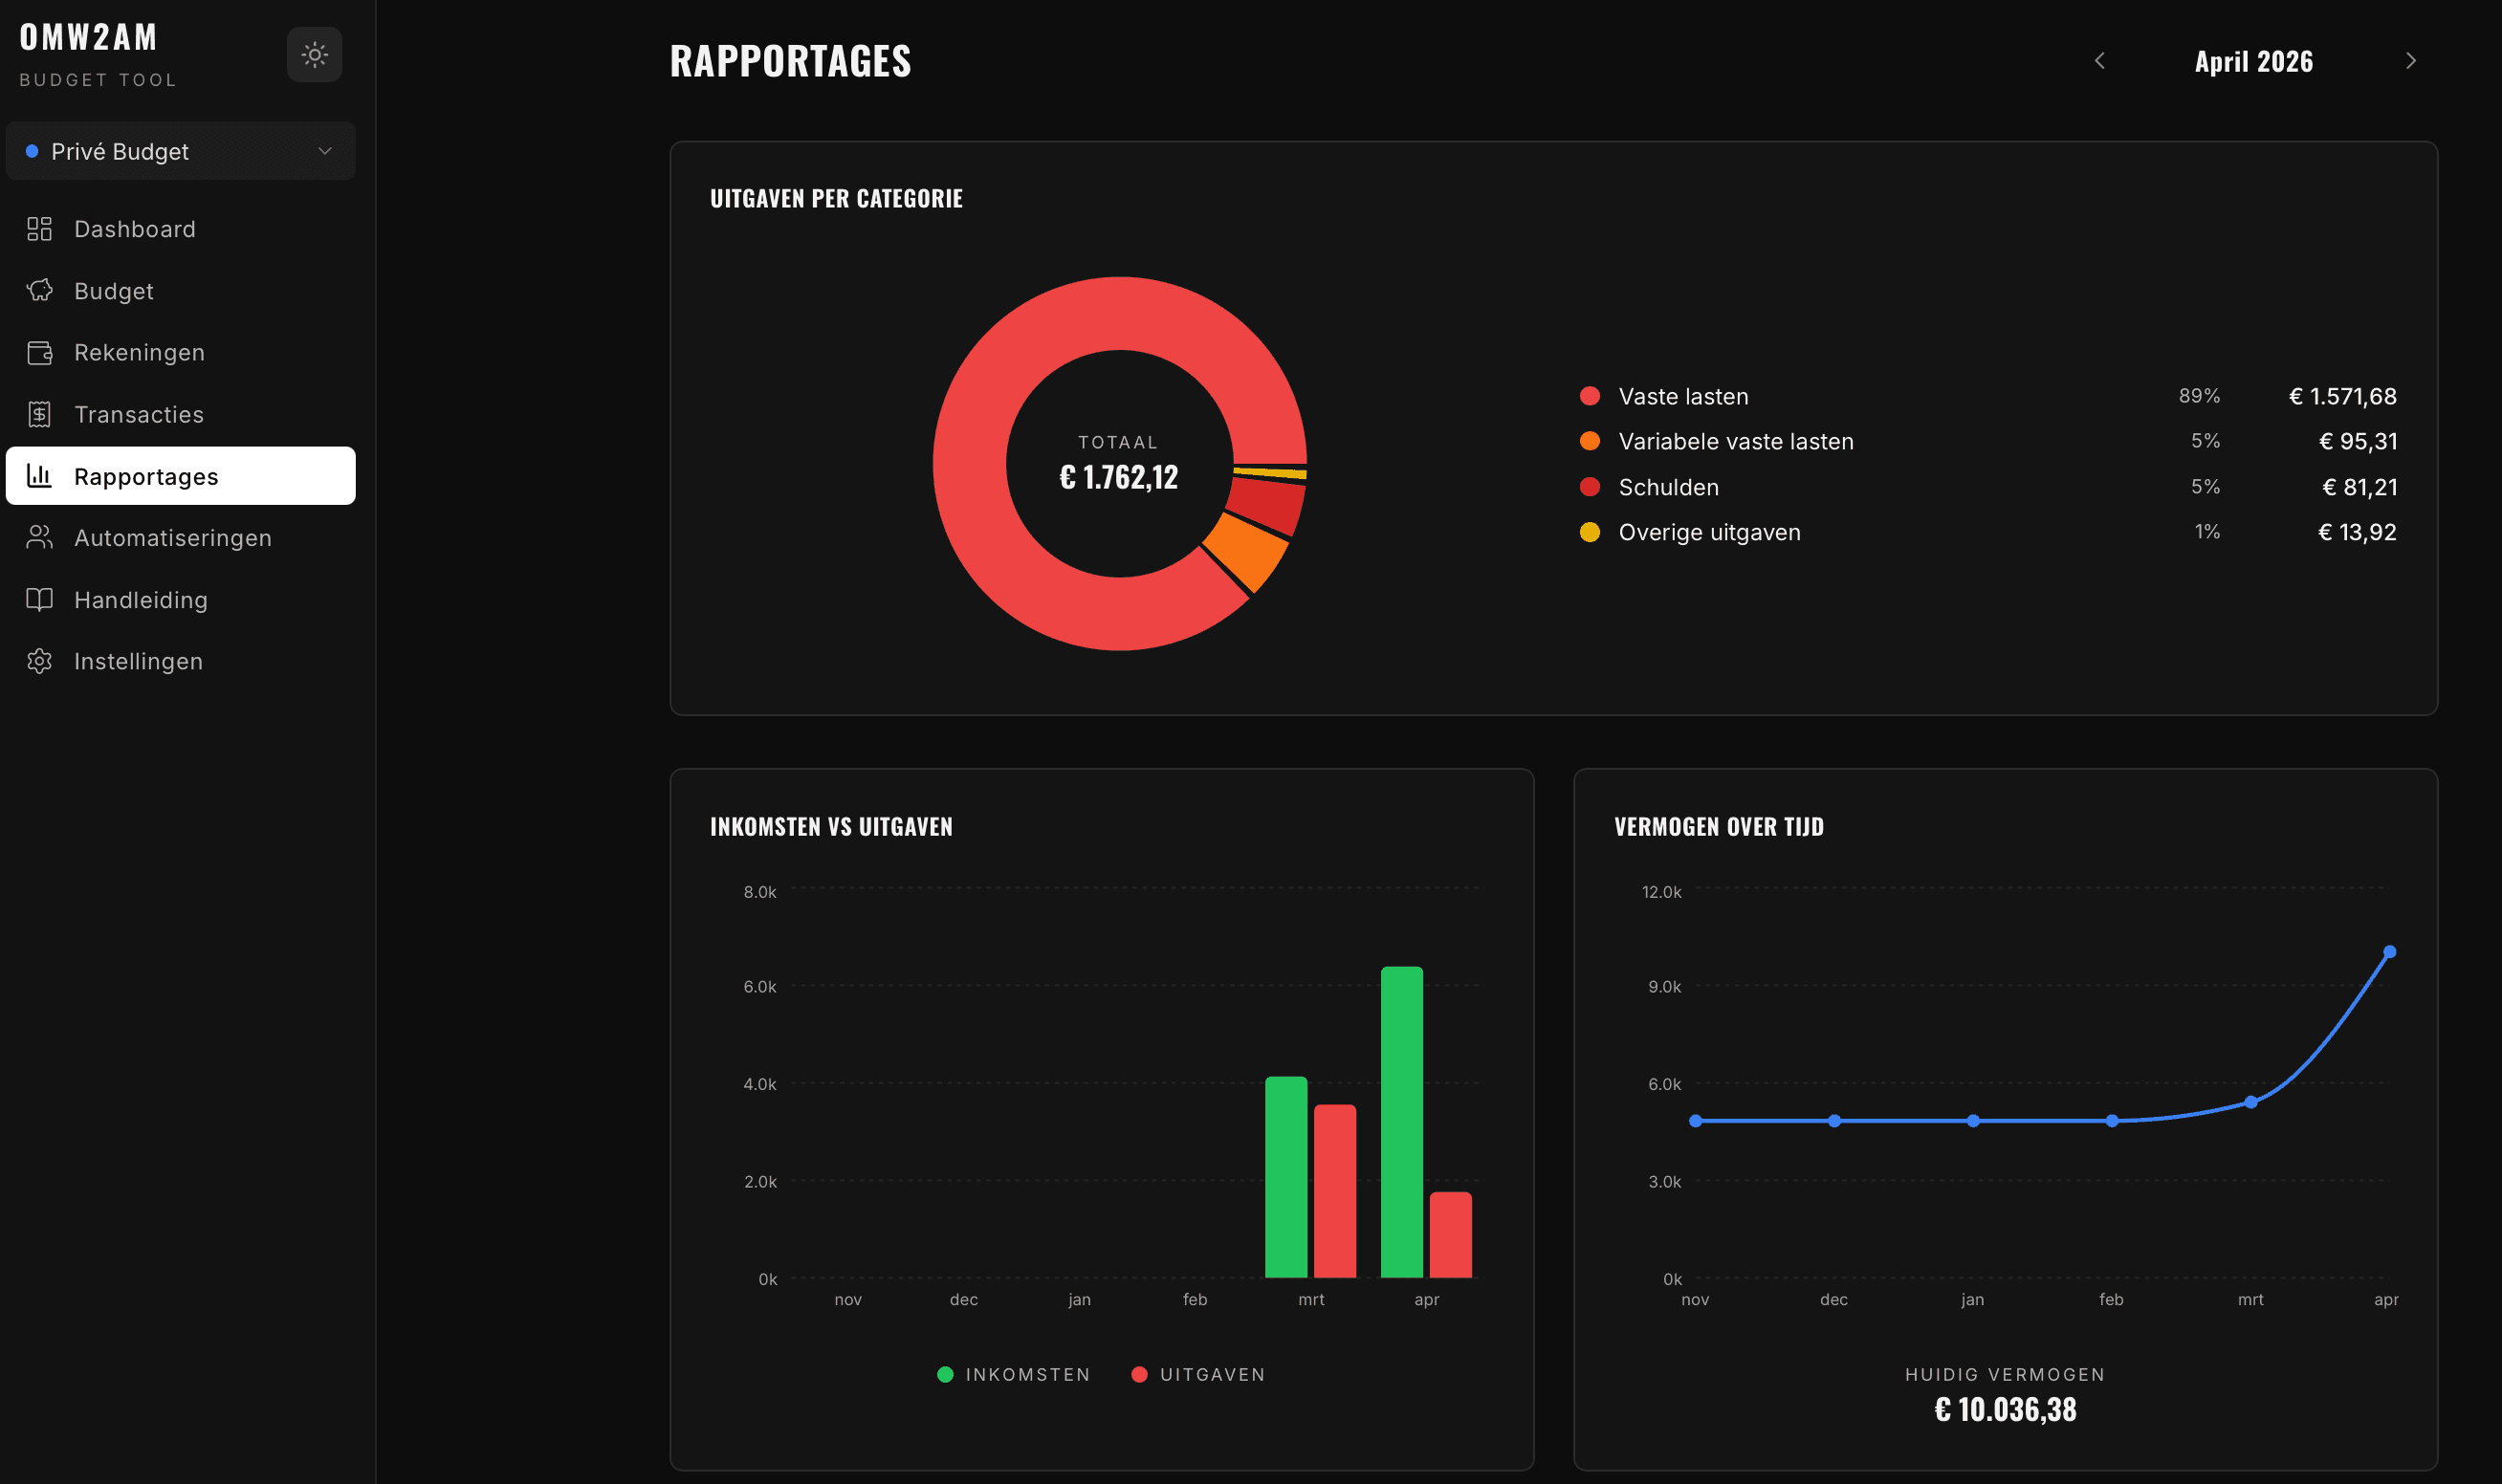Click the April 2026 month label
Screen dimensions: 2502x1484
[x=2254, y=61]
